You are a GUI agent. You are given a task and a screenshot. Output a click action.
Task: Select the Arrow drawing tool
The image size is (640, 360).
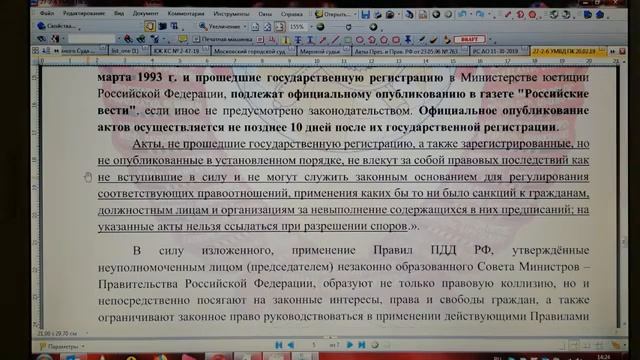pyautogui.click(x=323, y=40)
